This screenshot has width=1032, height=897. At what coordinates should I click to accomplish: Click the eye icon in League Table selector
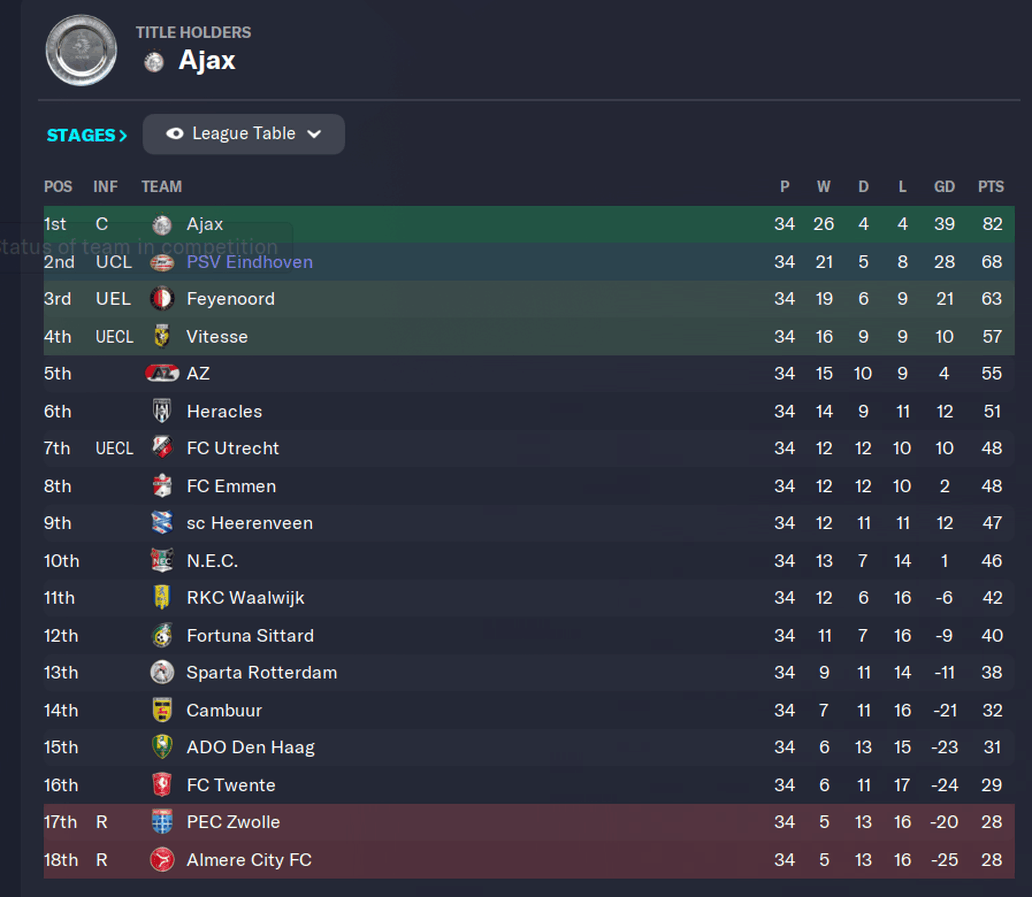[174, 134]
